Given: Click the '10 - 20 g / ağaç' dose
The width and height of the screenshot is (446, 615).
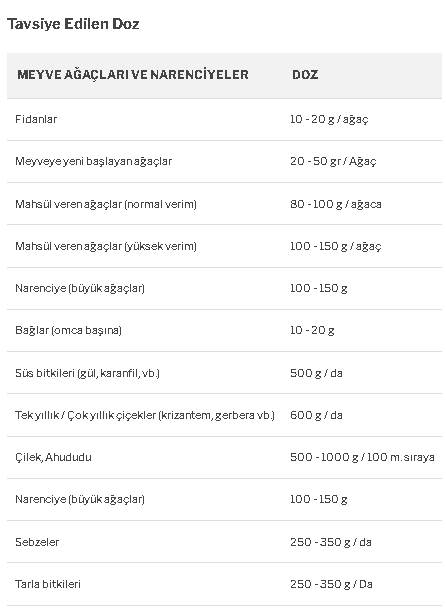Looking at the screenshot, I should click(329, 119).
